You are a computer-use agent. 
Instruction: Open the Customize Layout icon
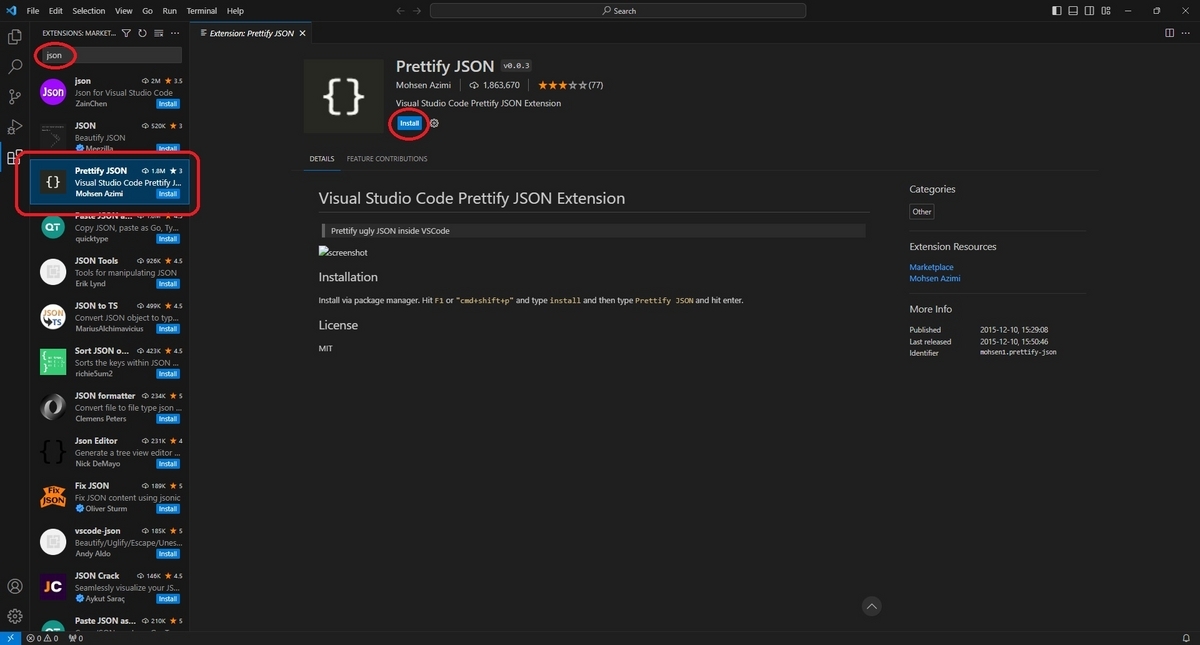[1105, 11]
